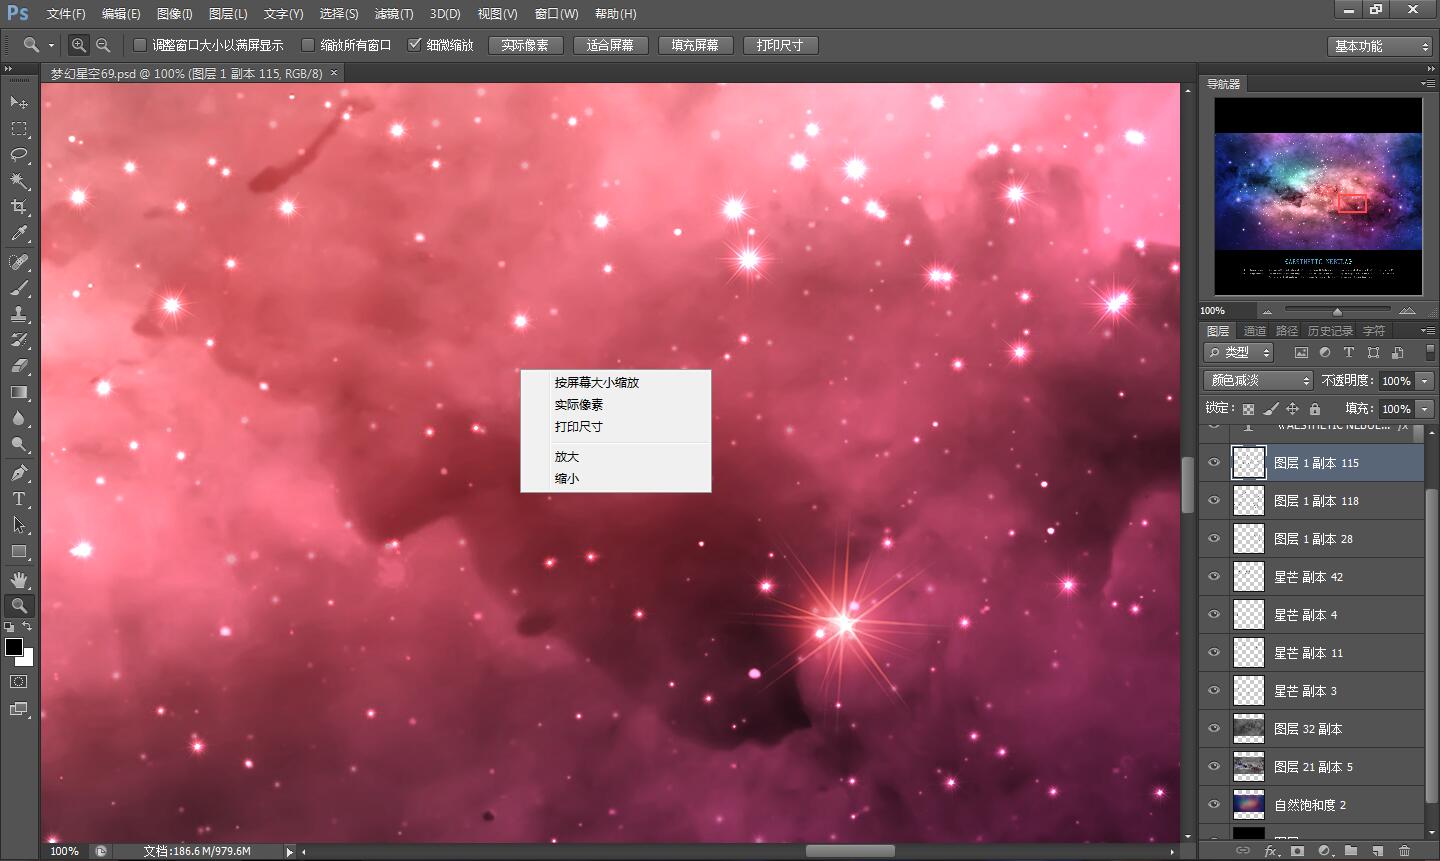The width and height of the screenshot is (1440, 861).
Task: Select layer thumbnail 图层 21 副本 5
Action: (x=1249, y=767)
